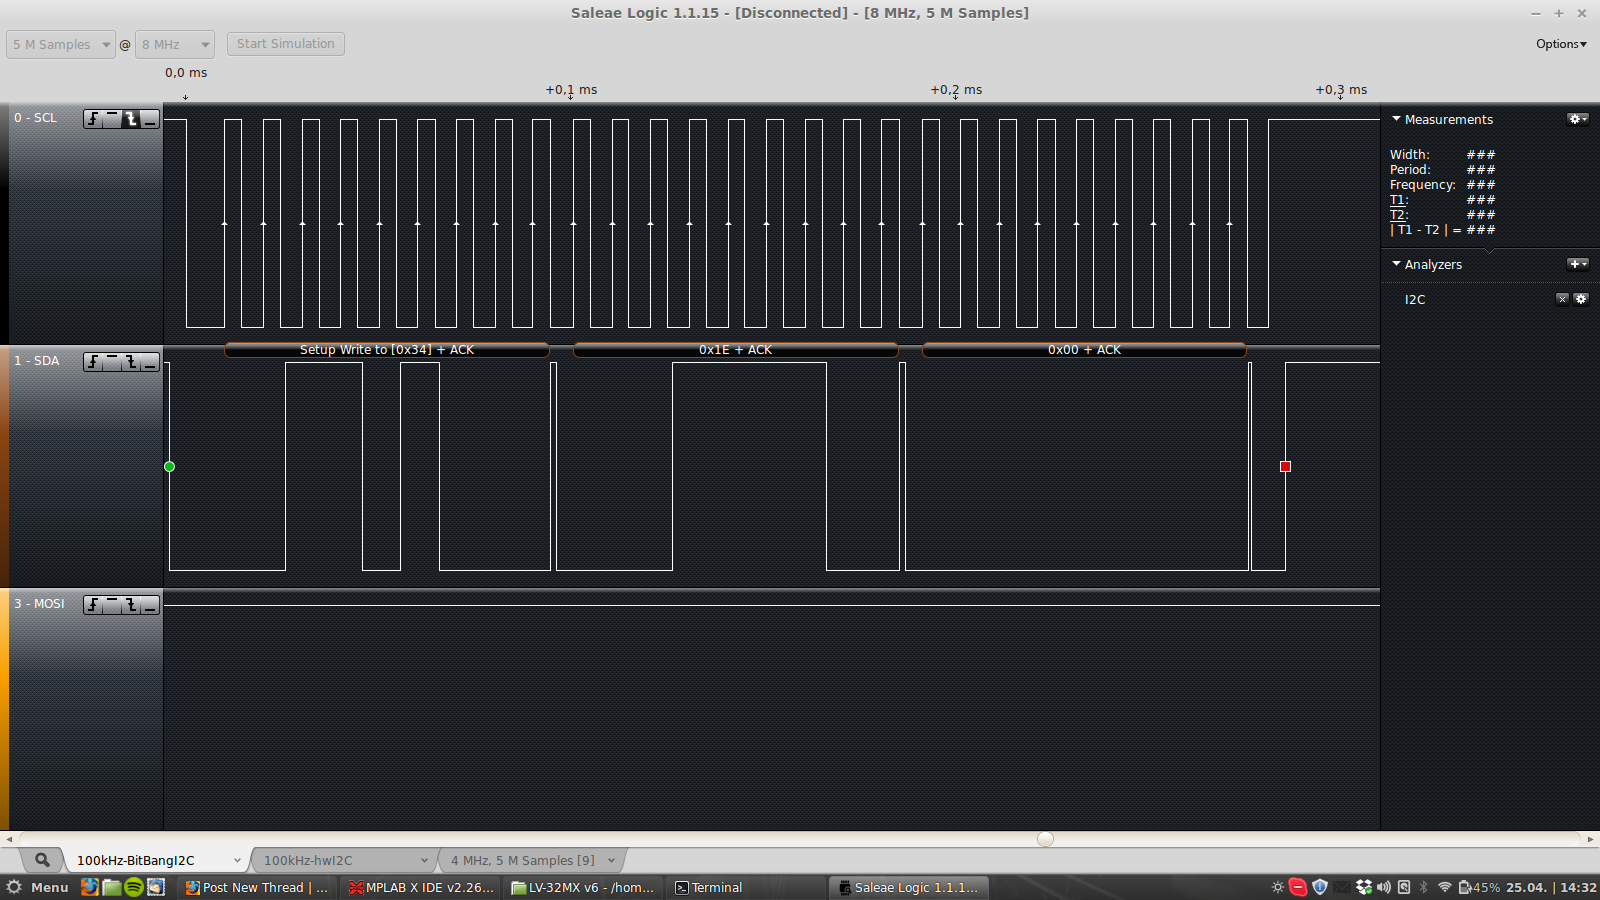Viewport: 1600px width, 900px height.
Task: Set low level trigger on SCL channel
Action: [150, 119]
